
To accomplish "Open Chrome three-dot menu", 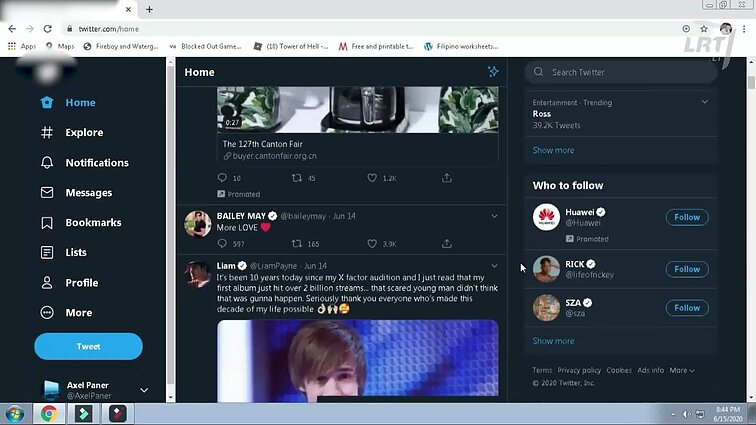I will click(744, 29).
